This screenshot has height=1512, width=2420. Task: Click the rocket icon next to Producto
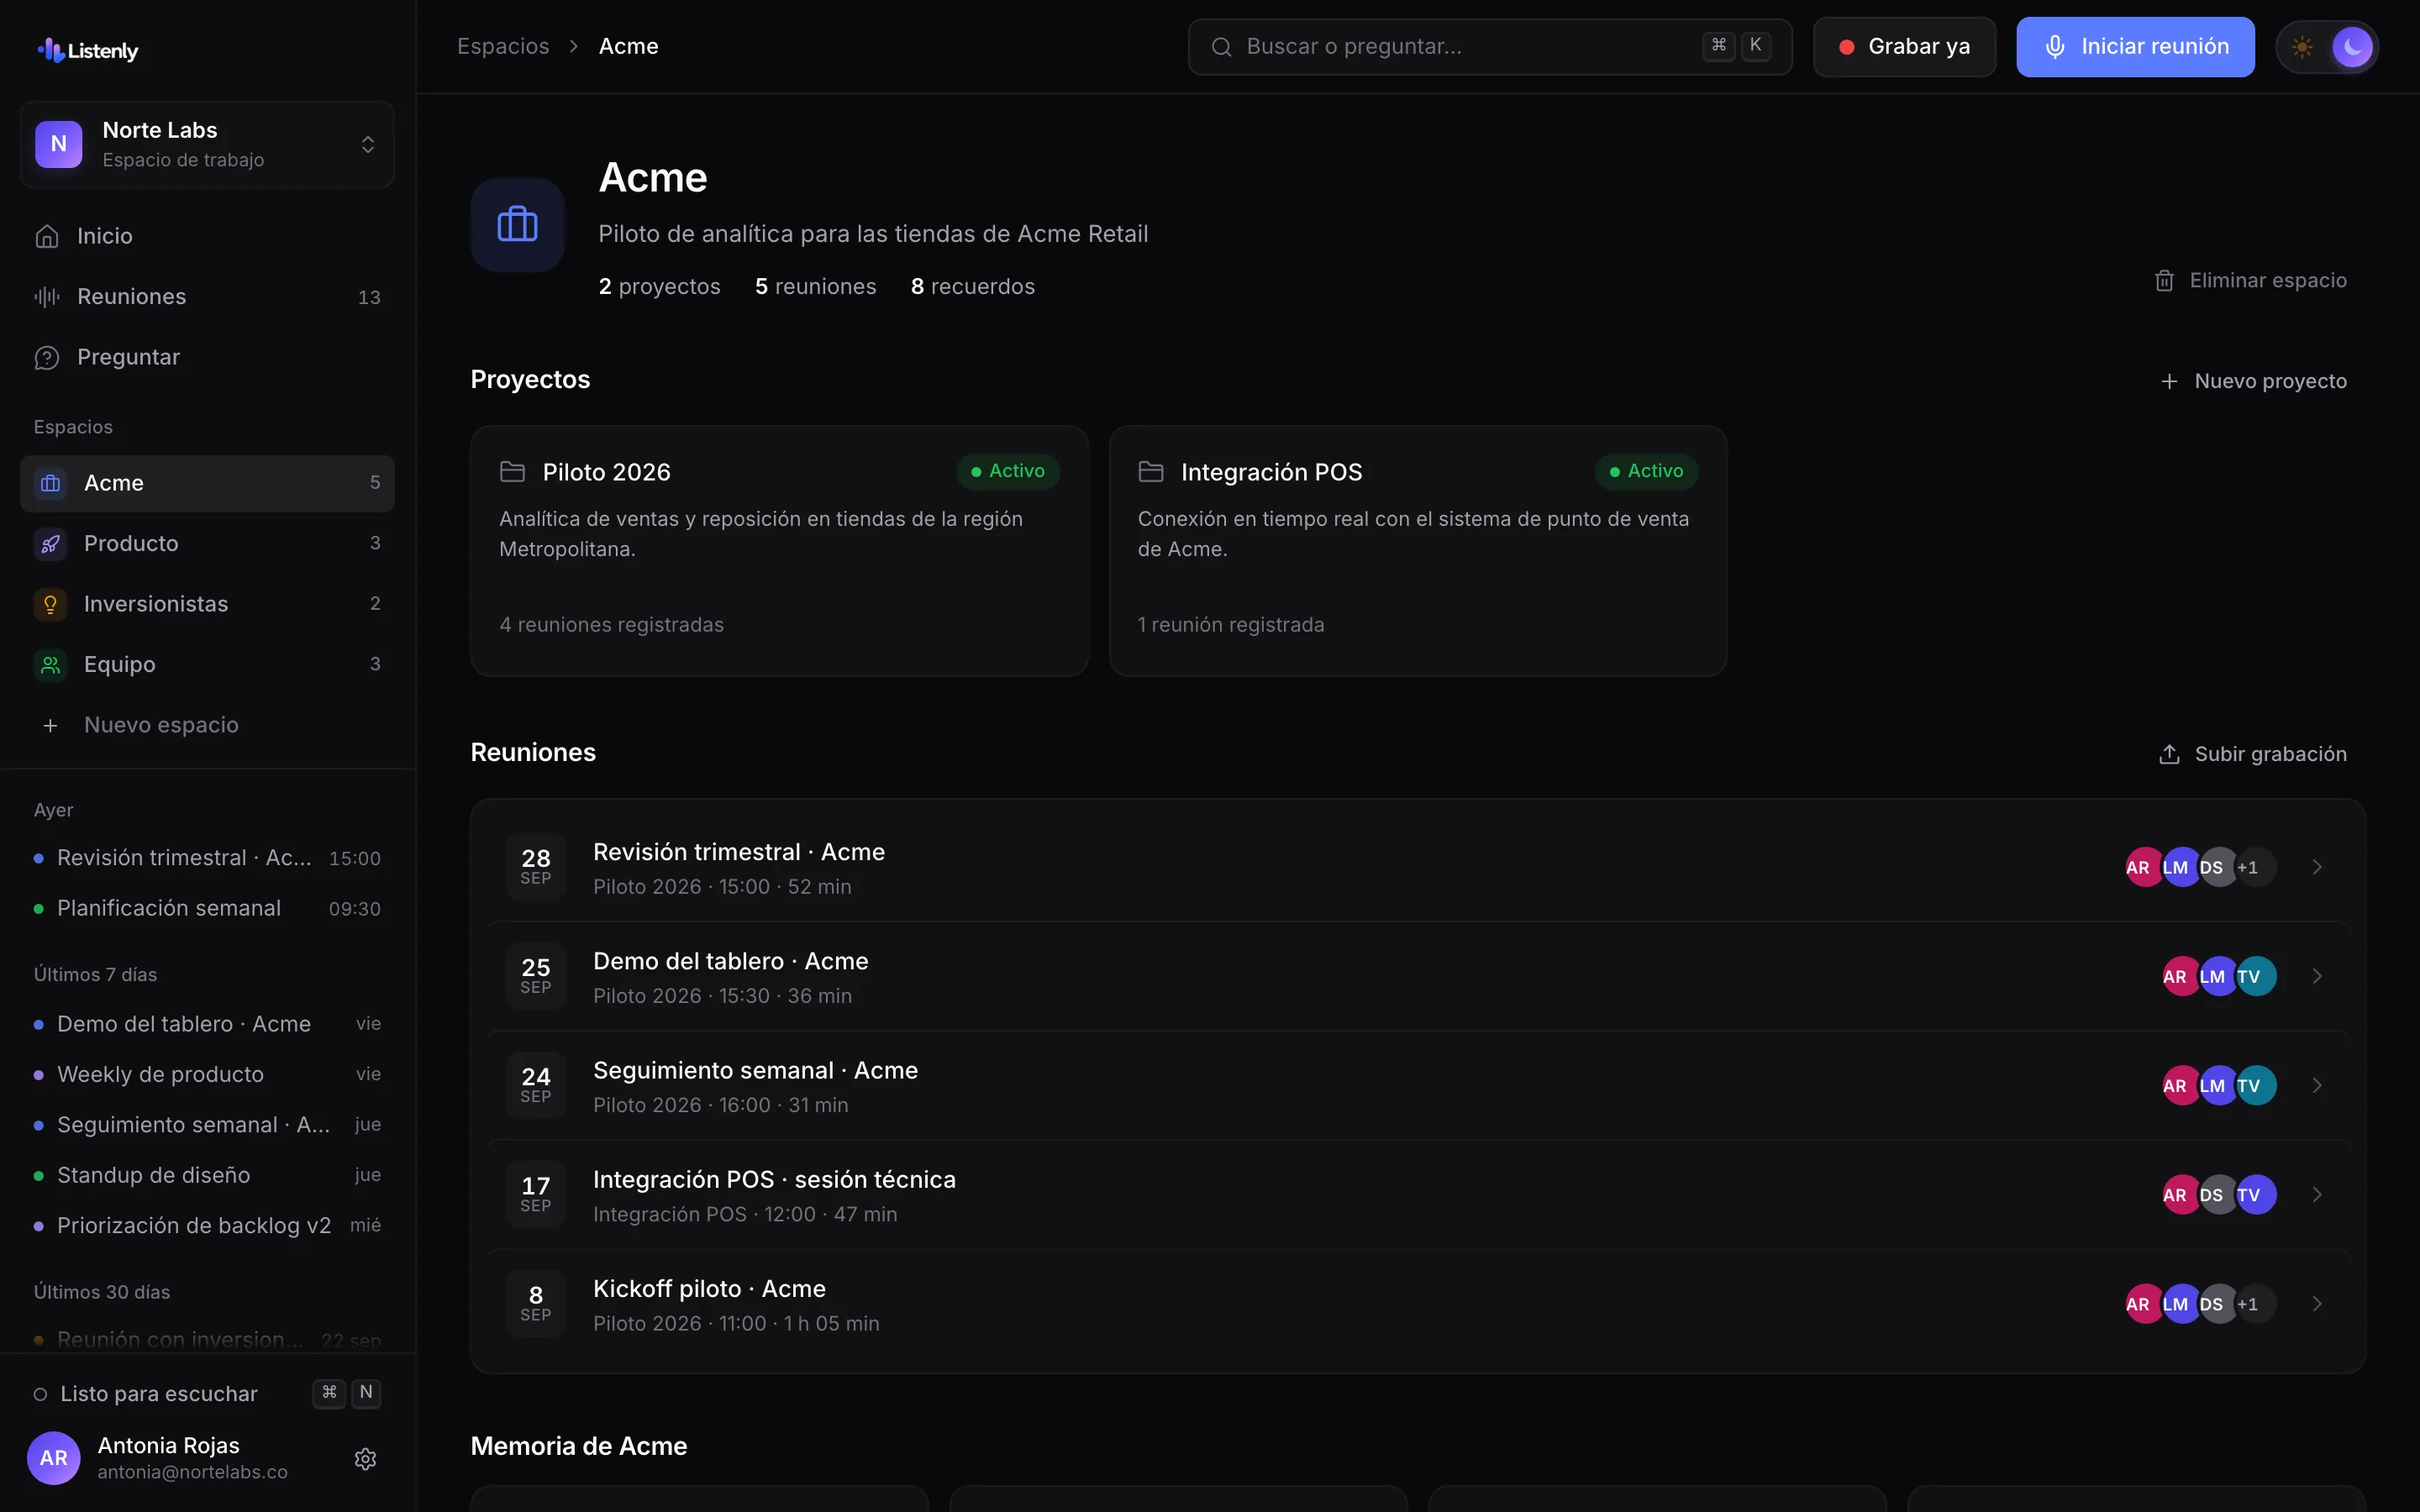[x=50, y=544]
